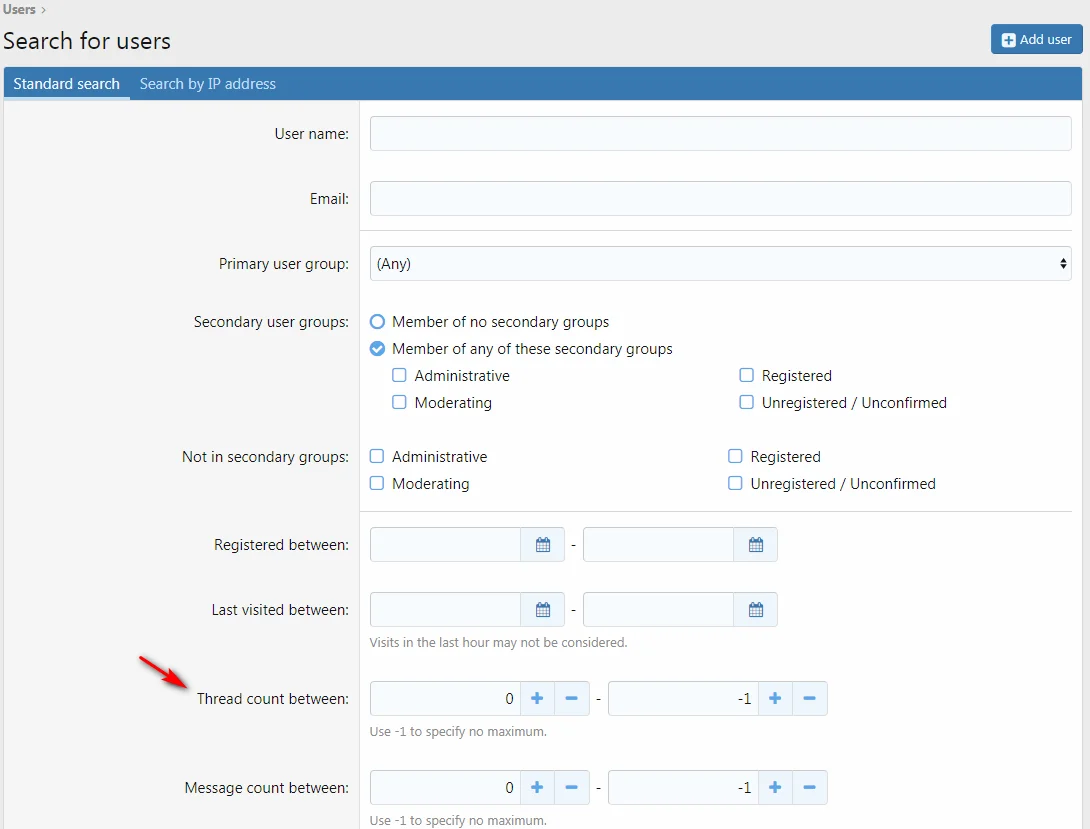Go to Users breadcrumb link
1090x829 pixels.
pyautogui.click(x=19, y=9)
